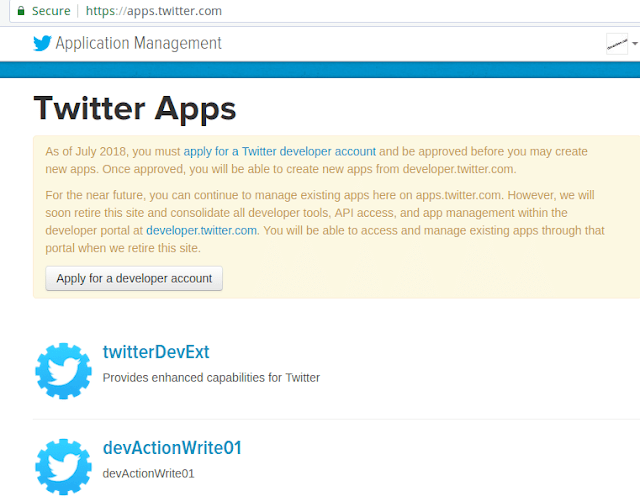640x502 pixels.
Task: Click the user profile avatar thumbnail
Action: pyautogui.click(x=617, y=44)
